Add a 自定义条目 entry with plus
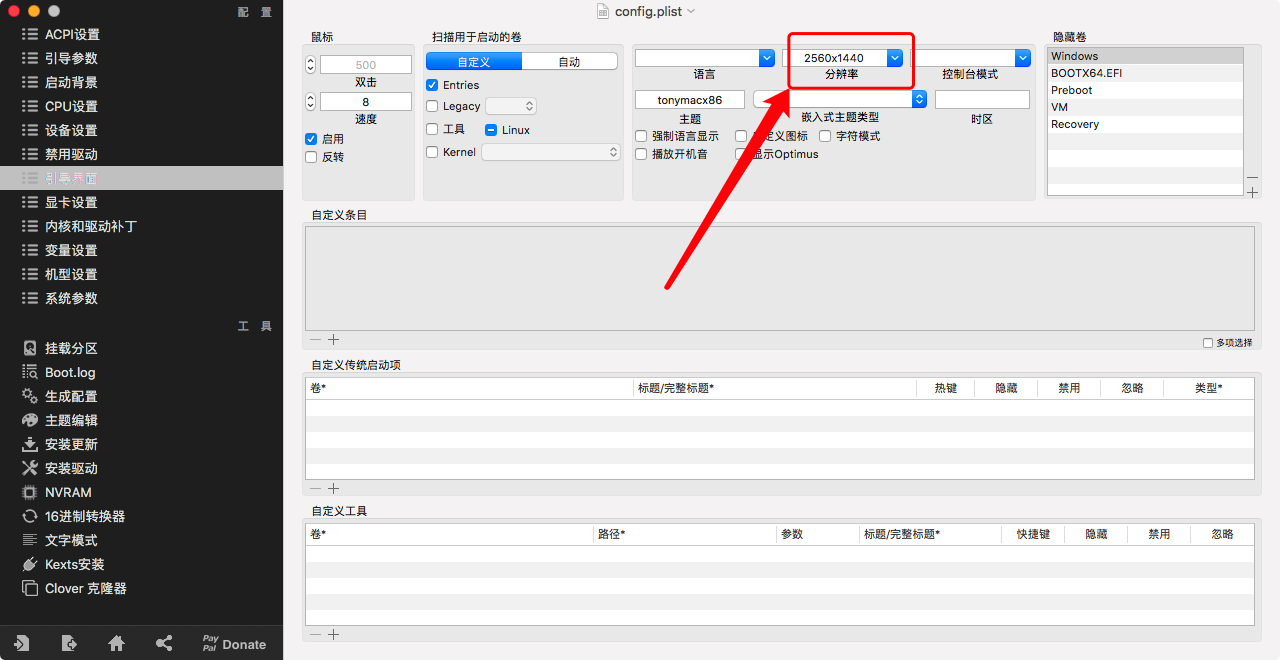The width and height of the screenshot is (1280, 660). (x=334, y=340)
